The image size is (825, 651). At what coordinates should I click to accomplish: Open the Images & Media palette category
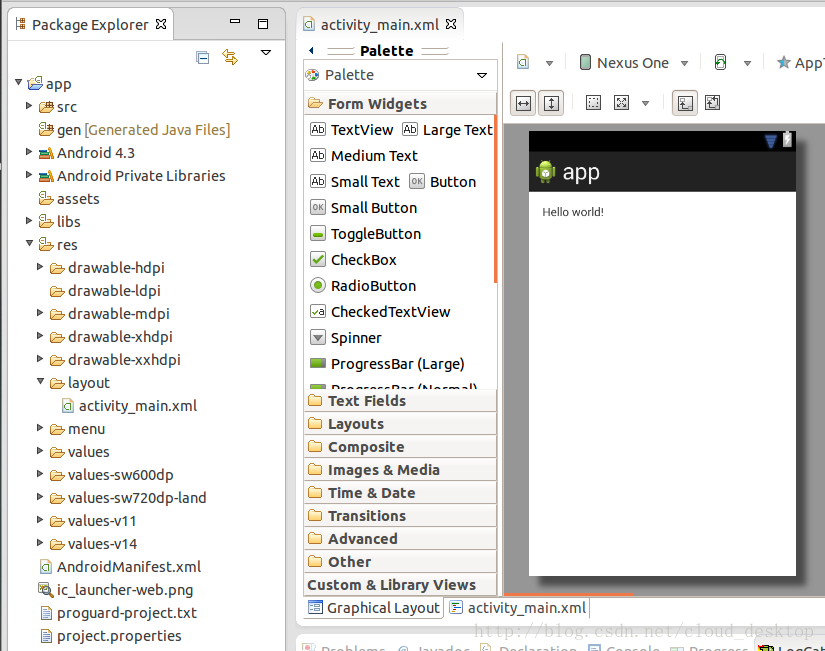[400, 470]
